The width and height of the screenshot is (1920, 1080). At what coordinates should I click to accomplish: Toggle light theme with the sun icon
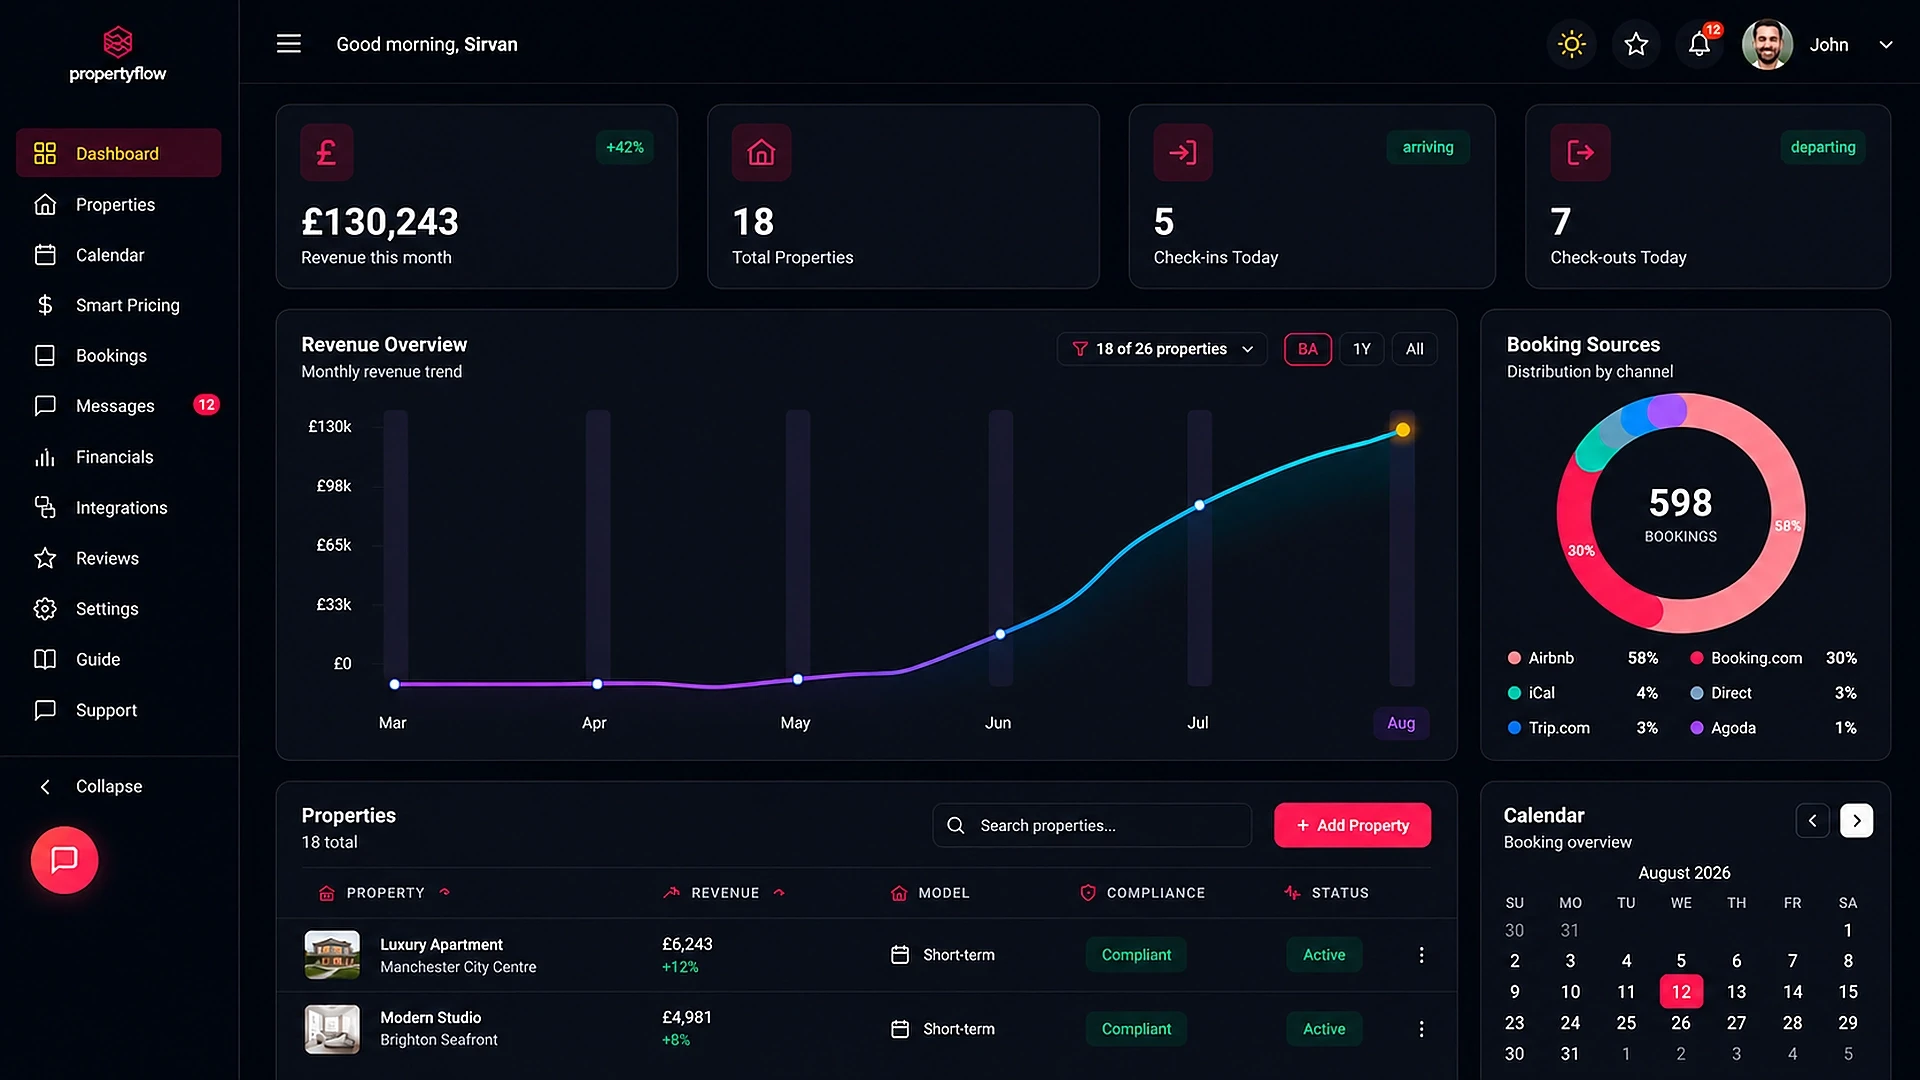(x=1572, y=44)
